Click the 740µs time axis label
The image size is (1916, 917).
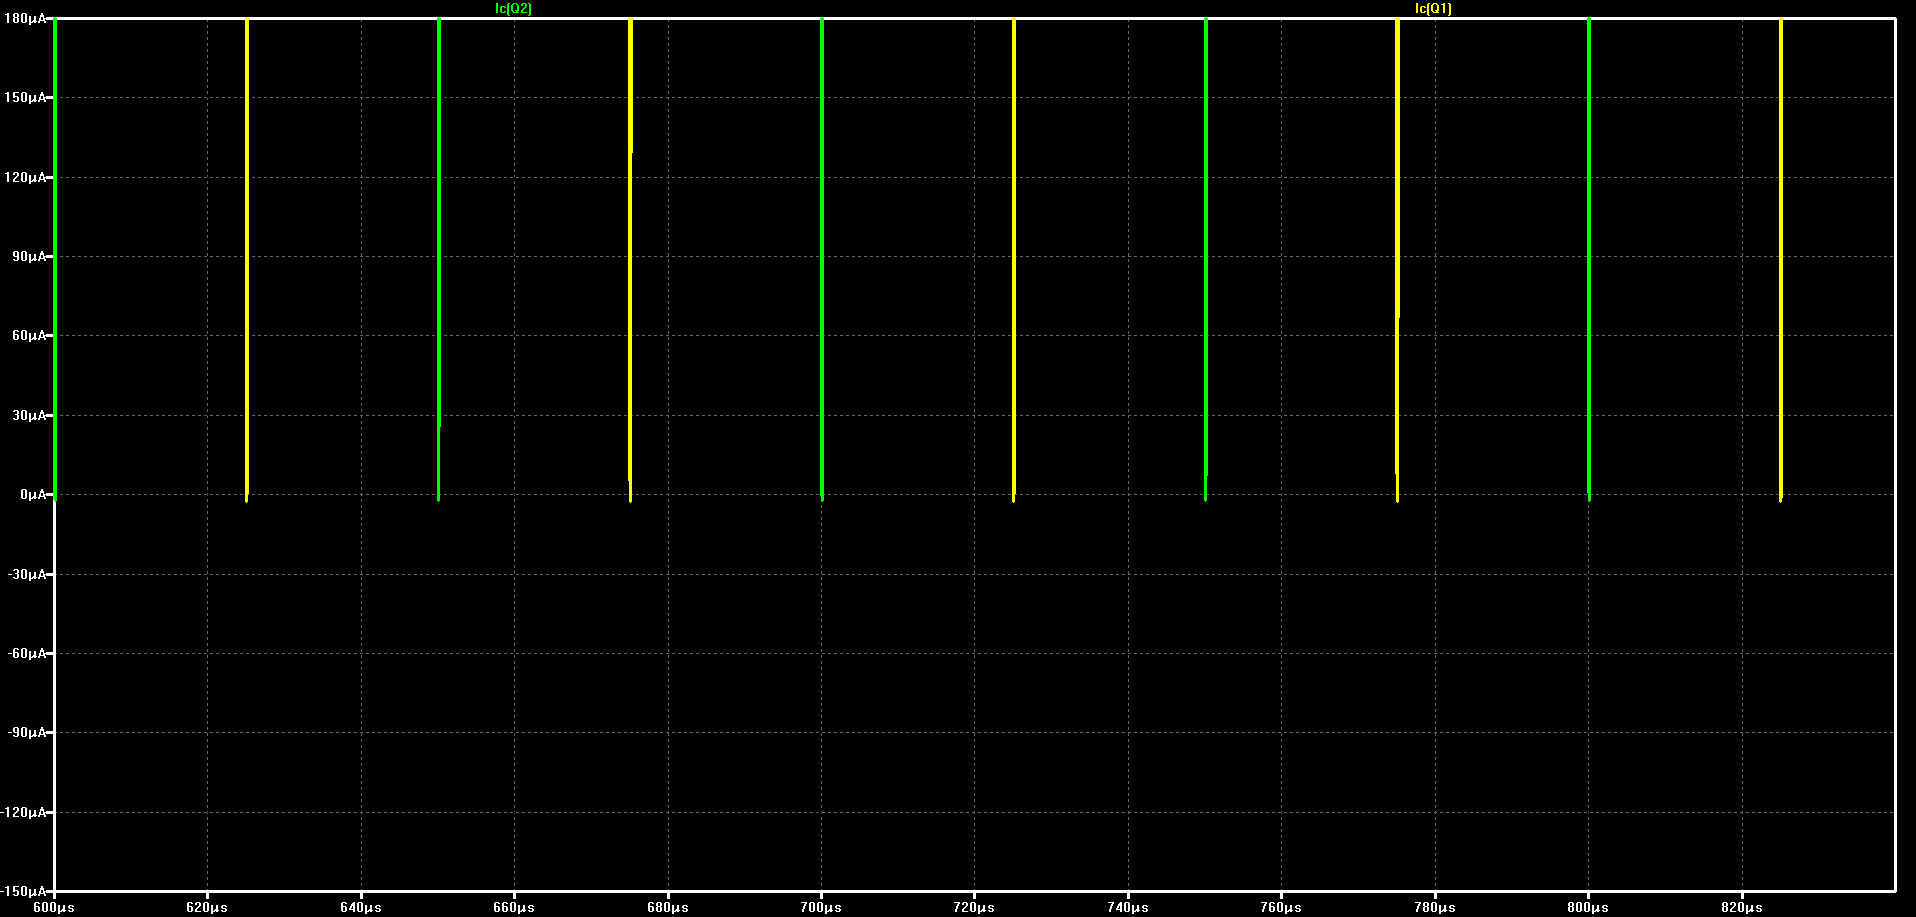[x=1128, y=908]
